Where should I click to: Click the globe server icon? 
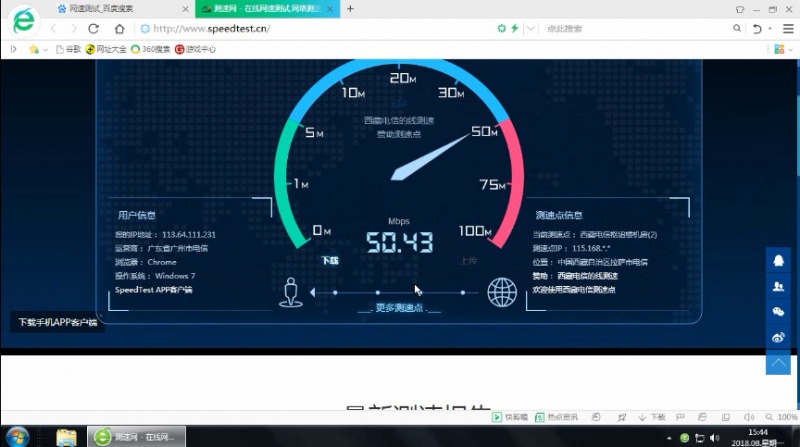coord(502,292)
